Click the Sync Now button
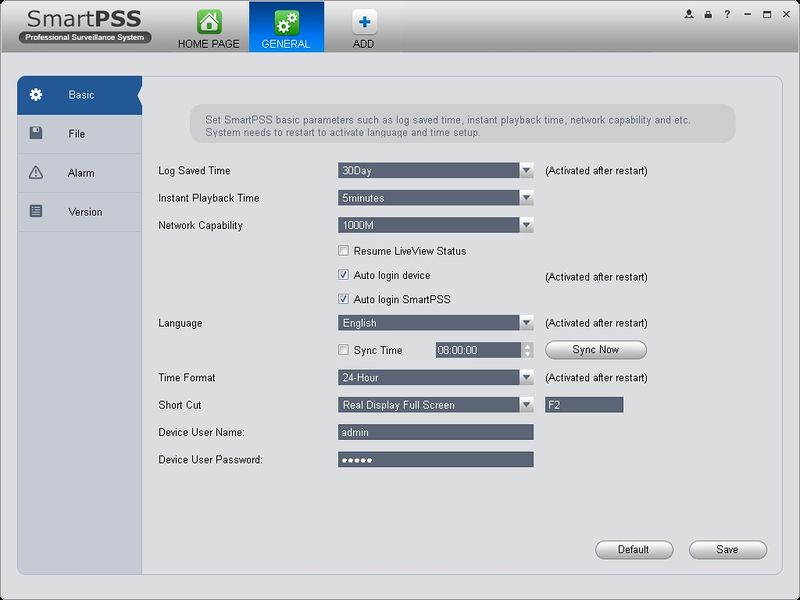Screen dimensions: 800x600 coord(595,350)
